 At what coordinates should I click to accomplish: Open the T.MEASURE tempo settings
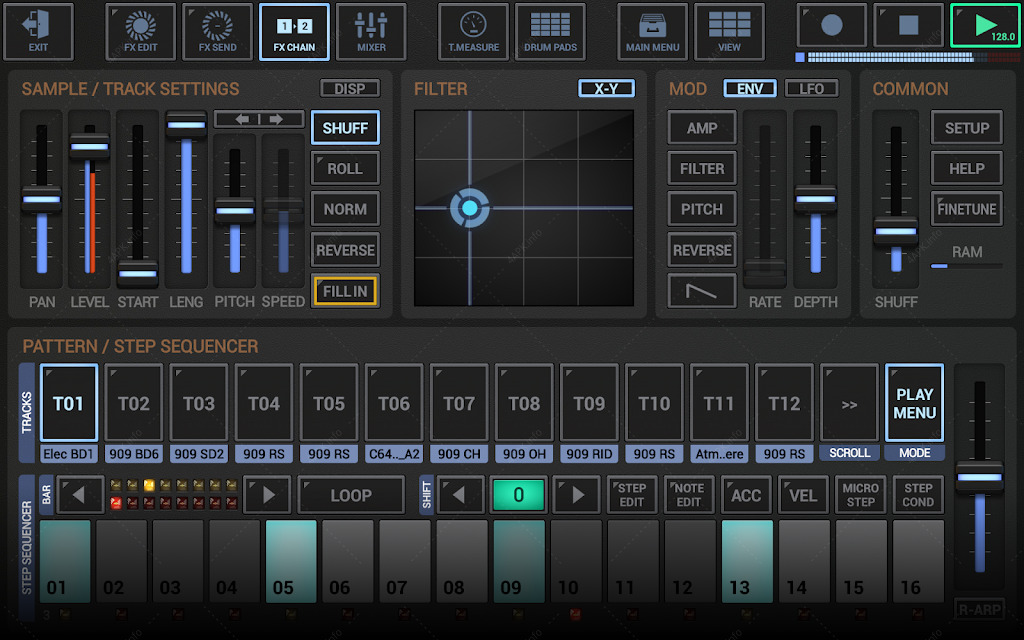pos(473,31)
